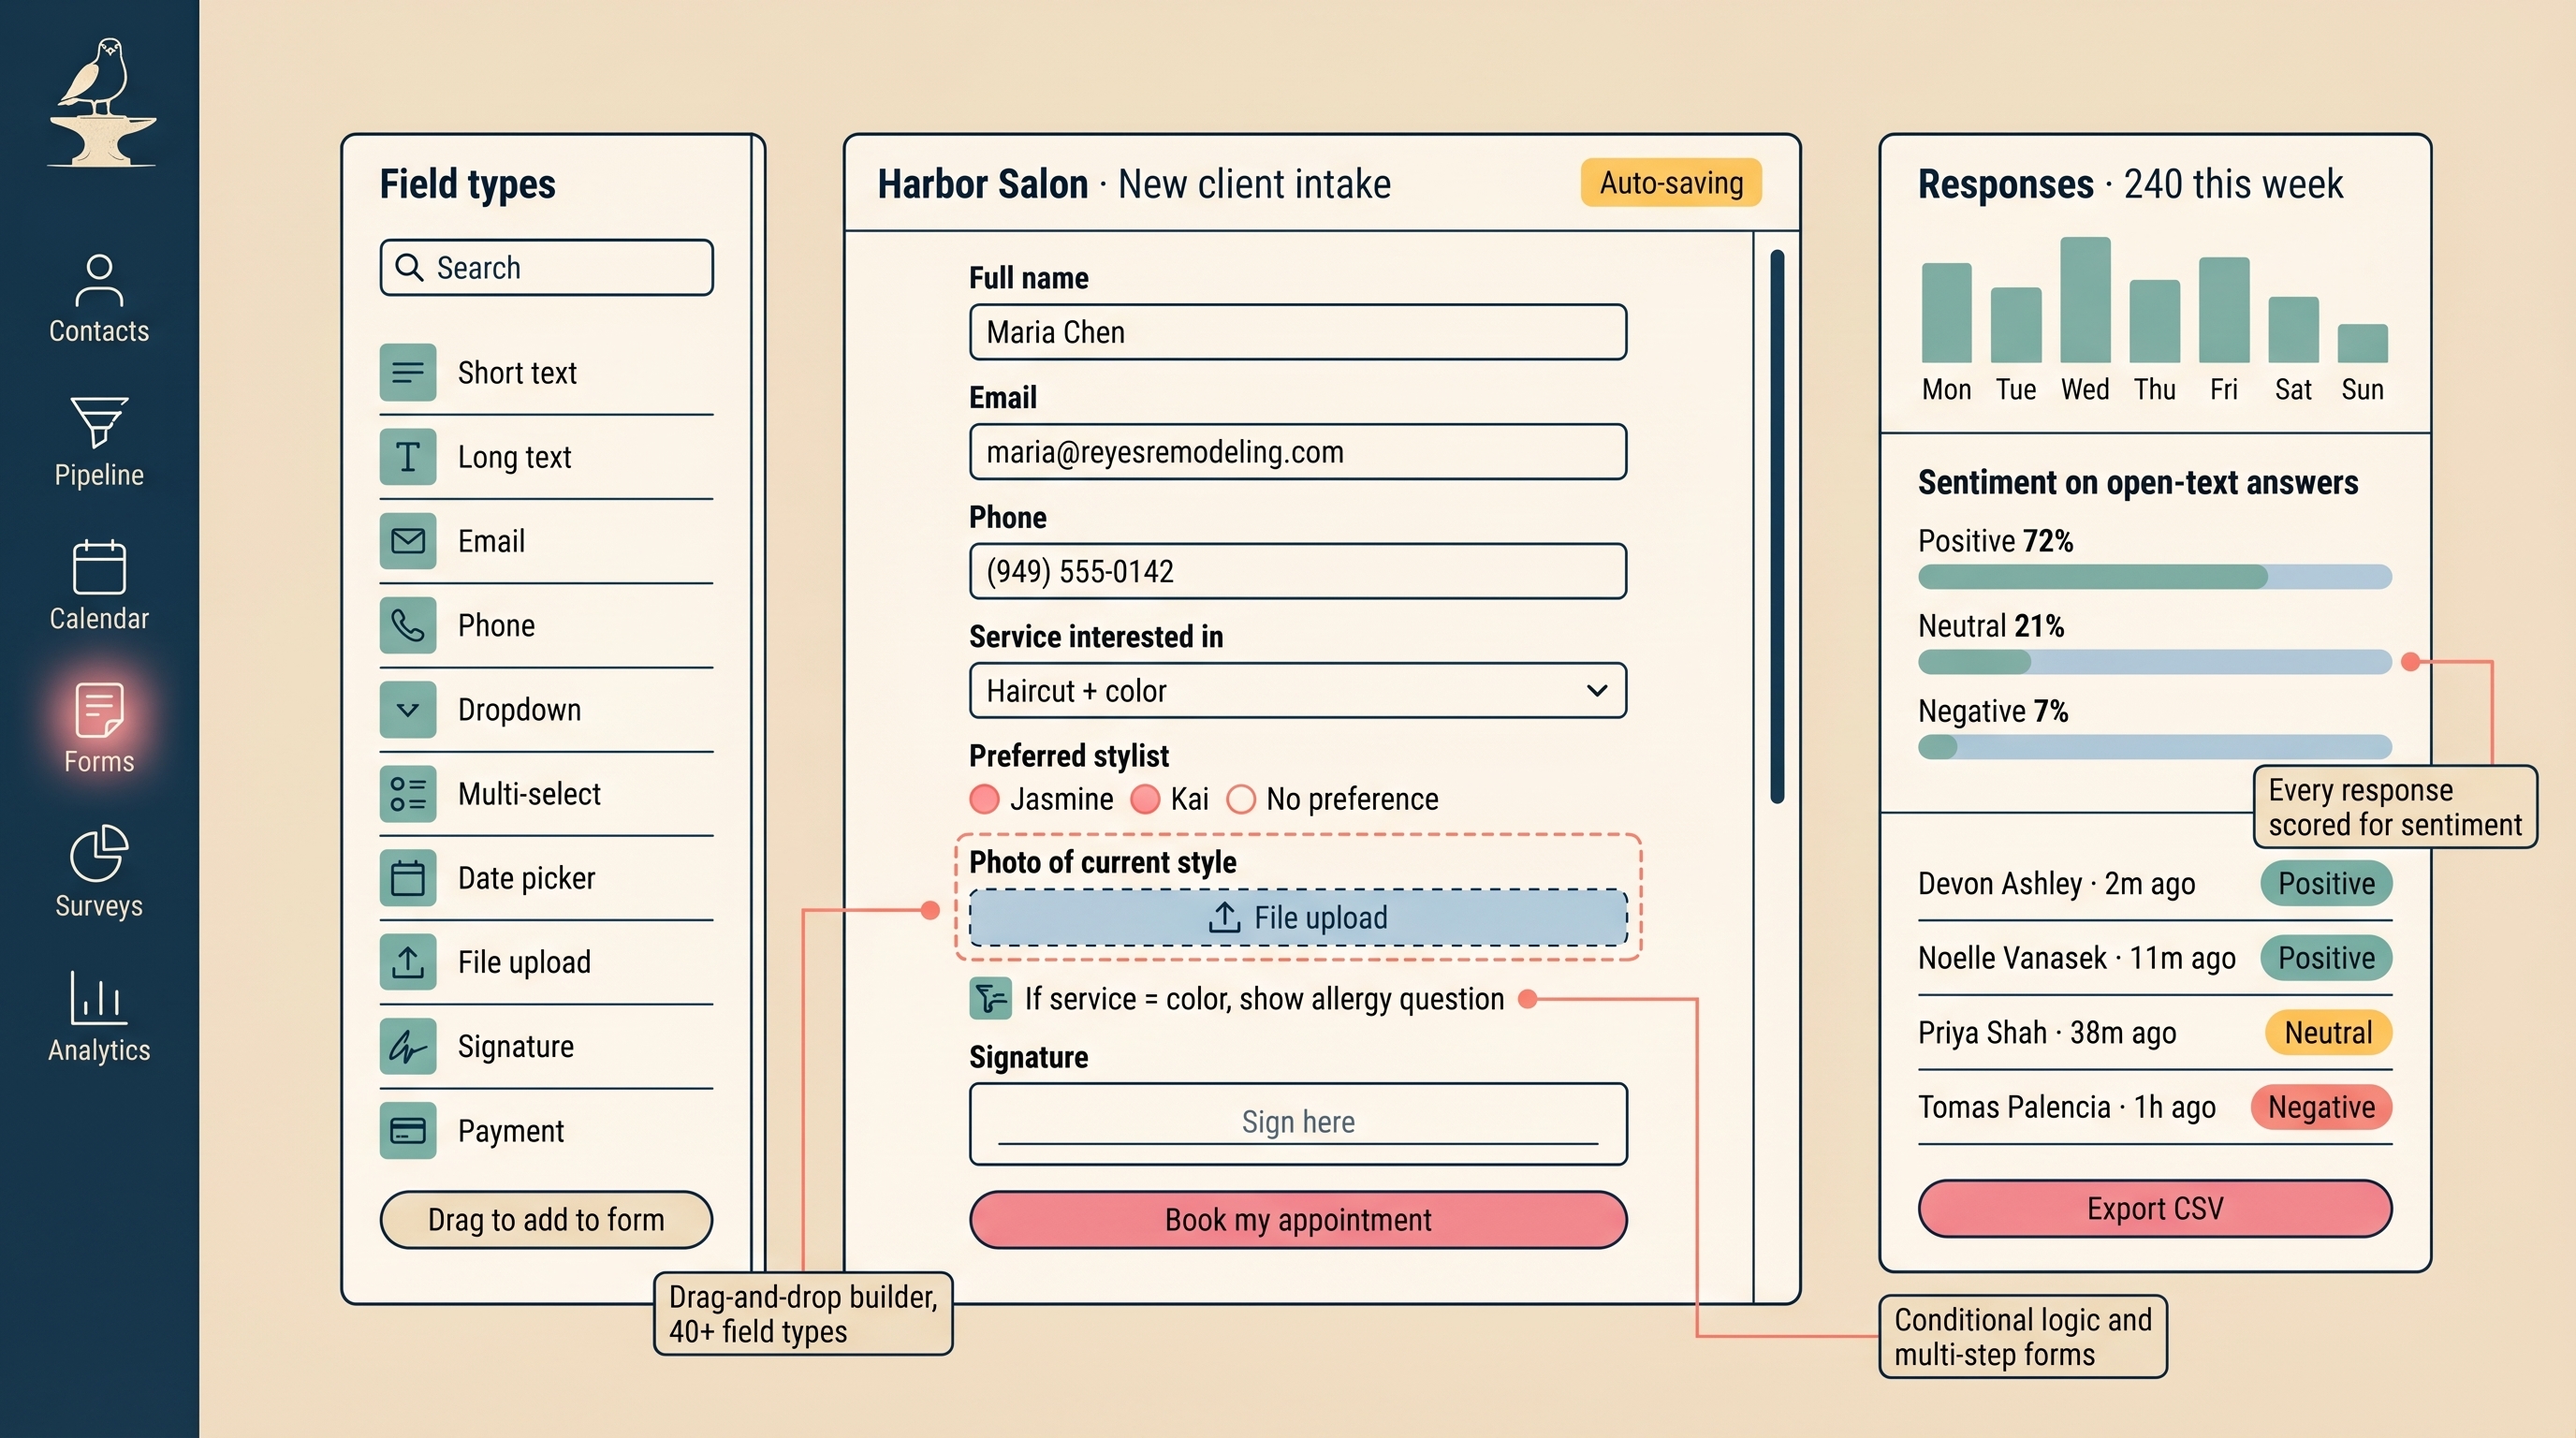The height and width of the screenshot is (1438, 2576).
Task: Click the Positive 72% sentiment bar
Action: coord(2155,576)
